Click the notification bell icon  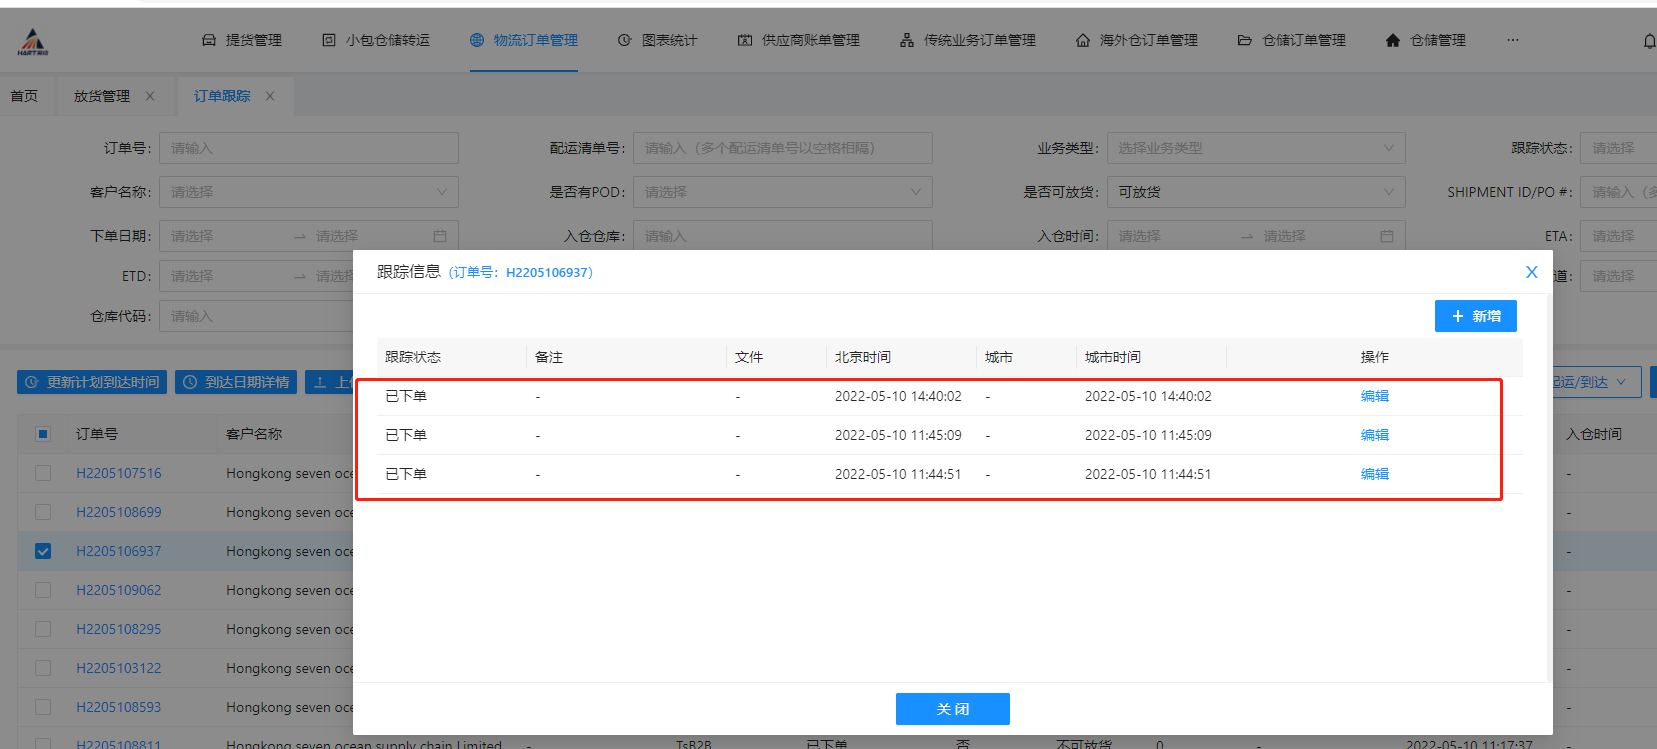point(1648,41)
